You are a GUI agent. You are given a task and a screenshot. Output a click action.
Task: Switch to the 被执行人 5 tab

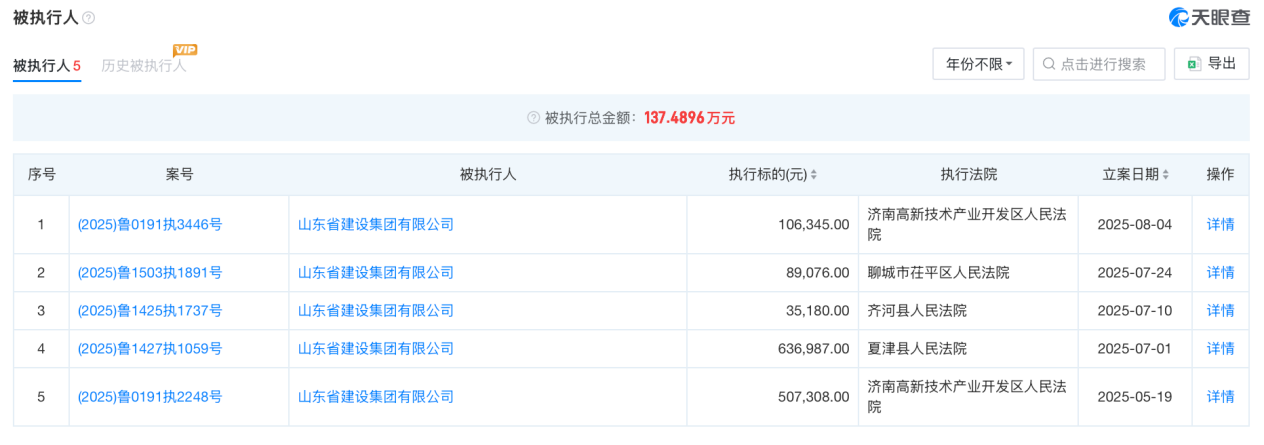point(46,66)
